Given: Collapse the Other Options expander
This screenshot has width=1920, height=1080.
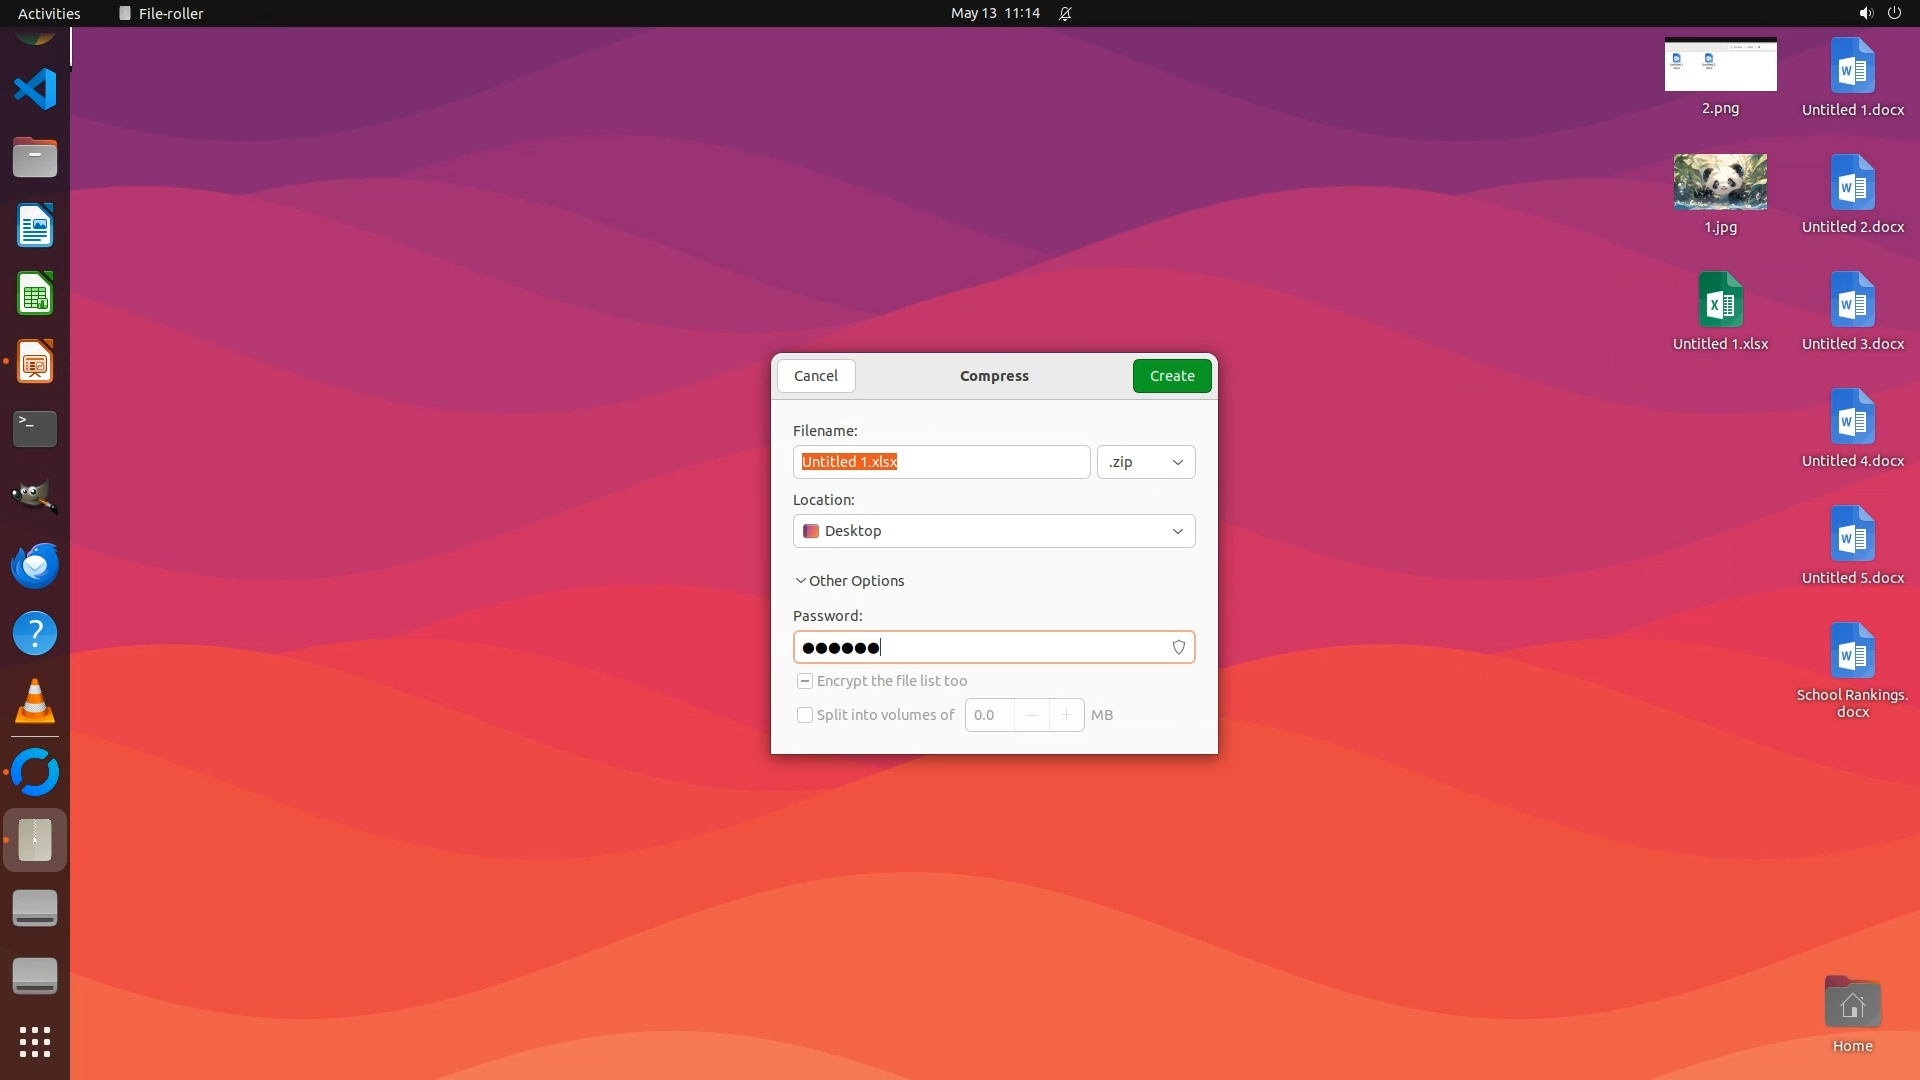Looking at the screenshot, I should click(x=849, y=581).
